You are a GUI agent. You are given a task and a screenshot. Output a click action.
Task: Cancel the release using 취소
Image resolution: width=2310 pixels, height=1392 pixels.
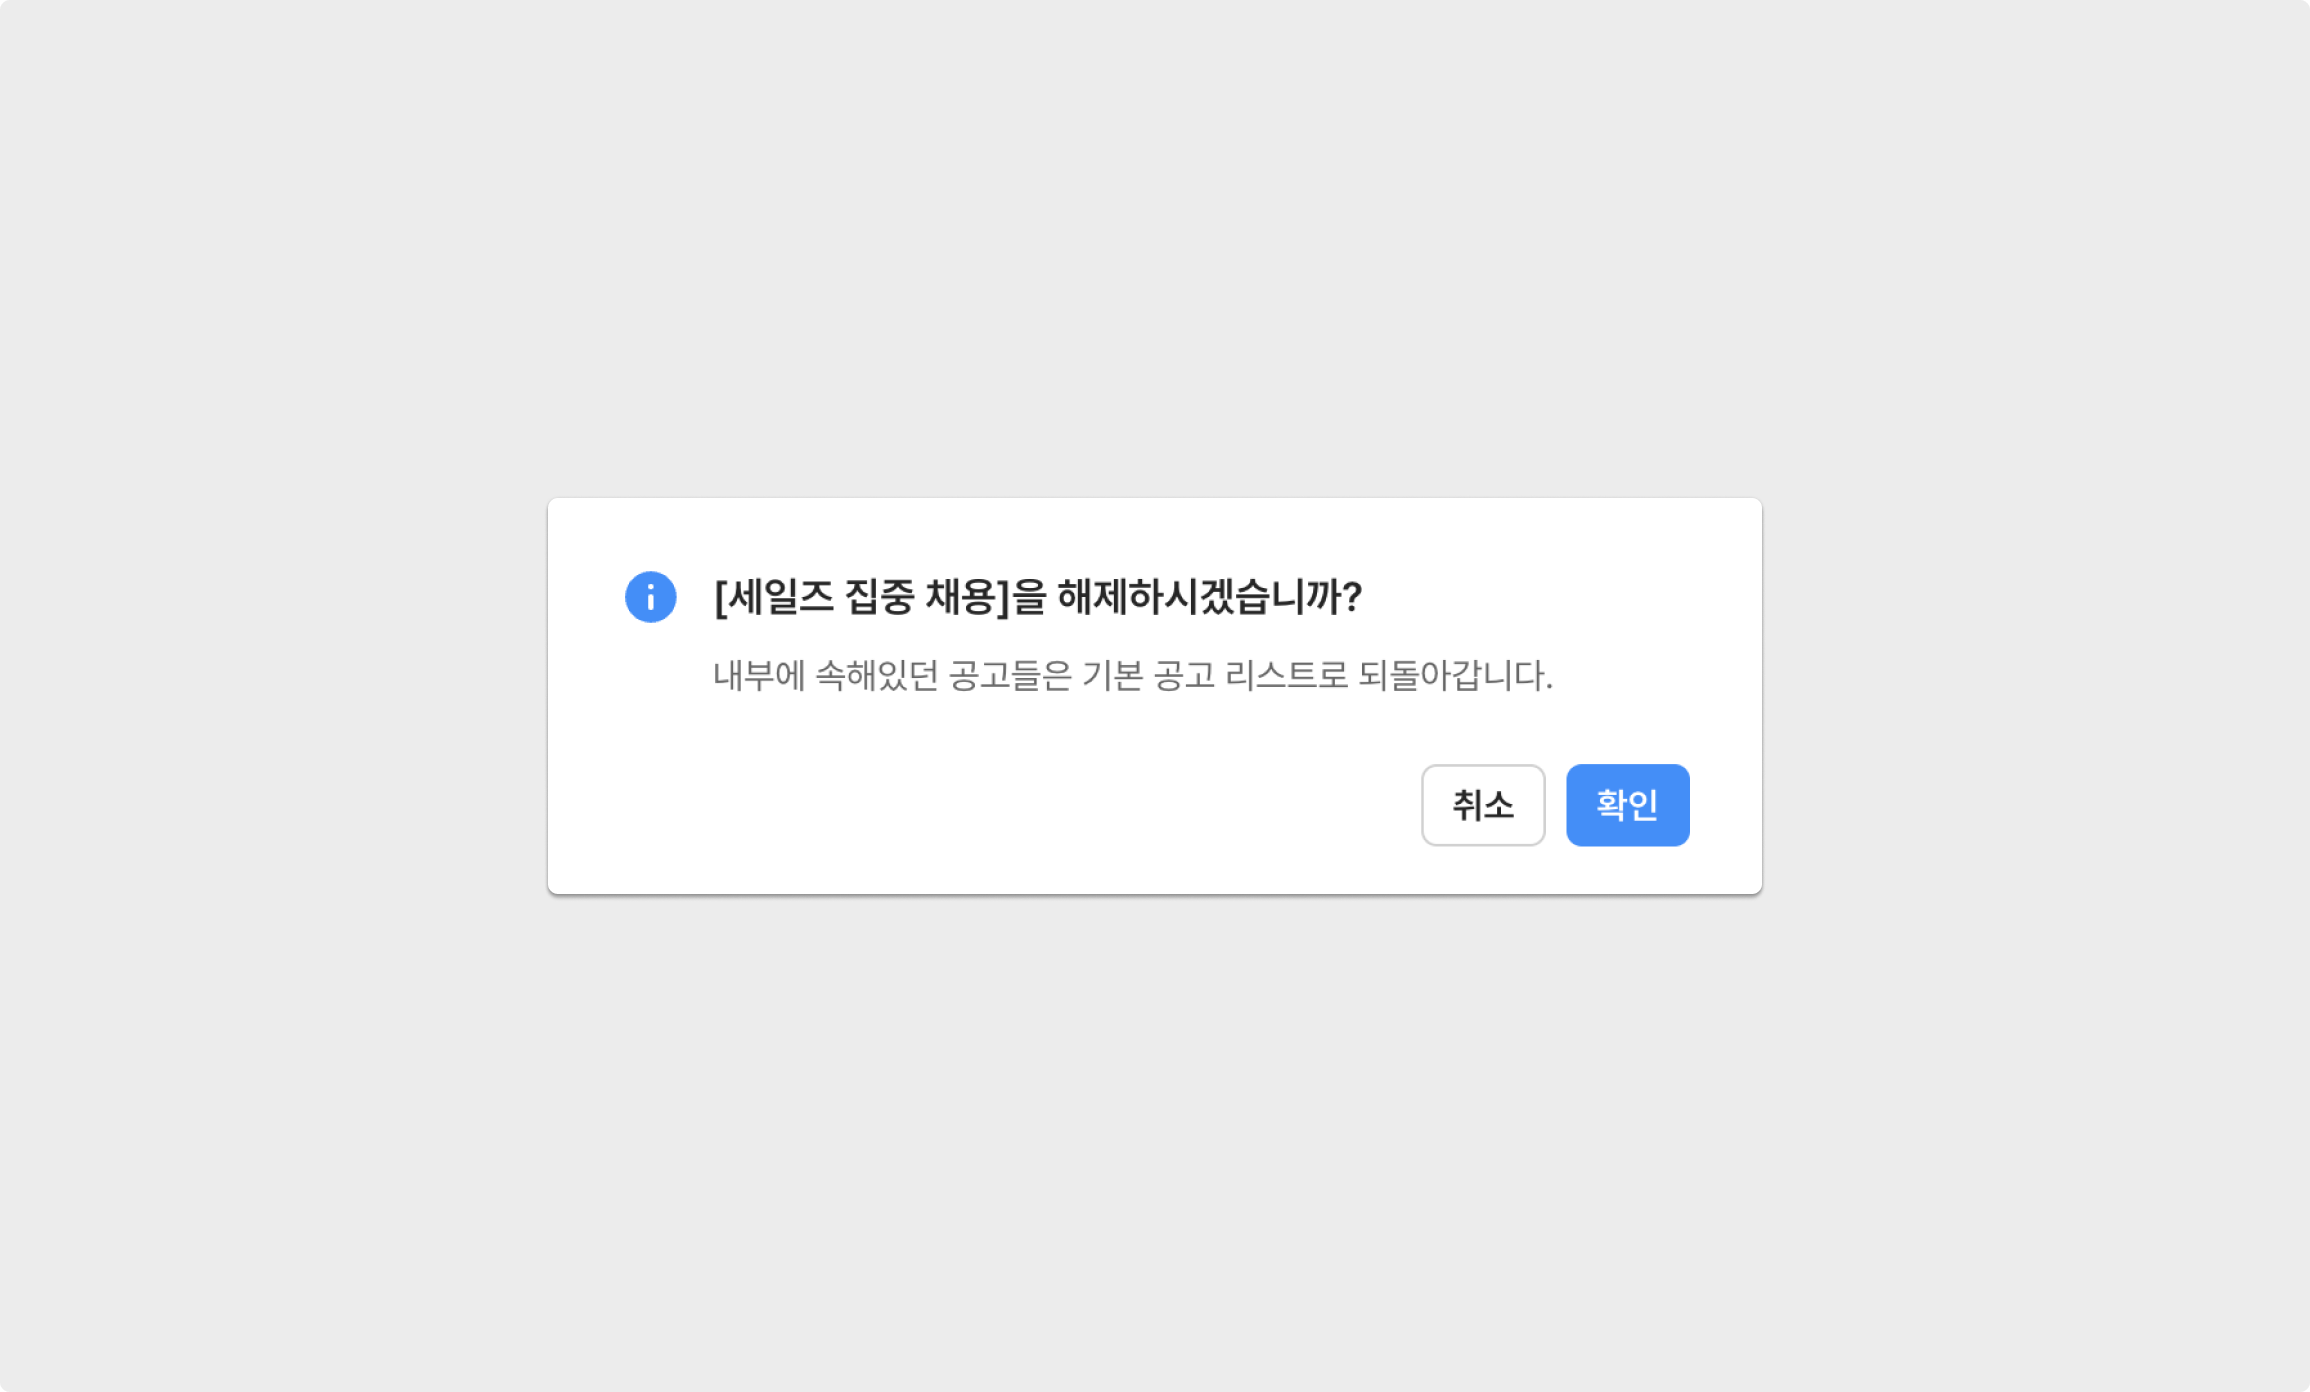[x=1483, y=805]
